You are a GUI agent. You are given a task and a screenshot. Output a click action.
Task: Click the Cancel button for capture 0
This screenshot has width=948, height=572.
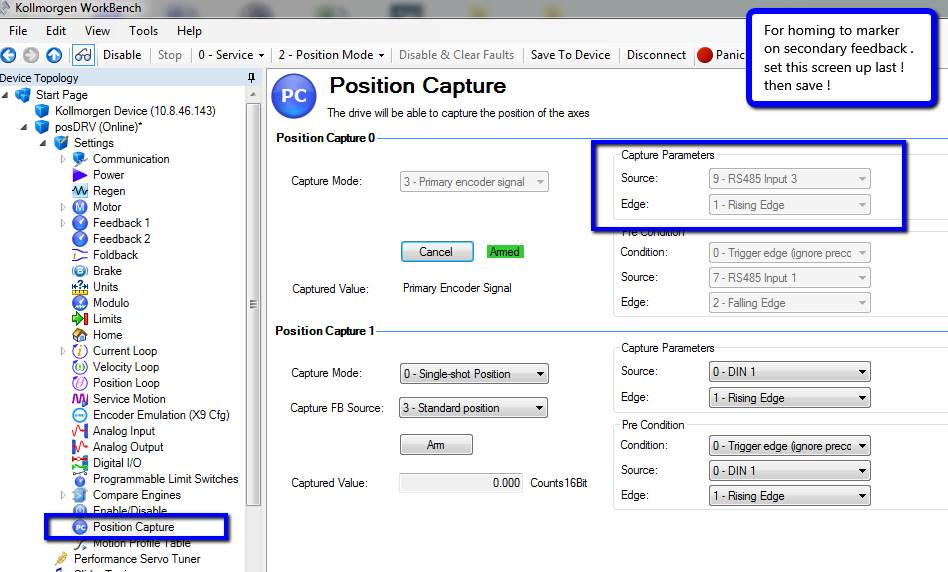[437, 252]
